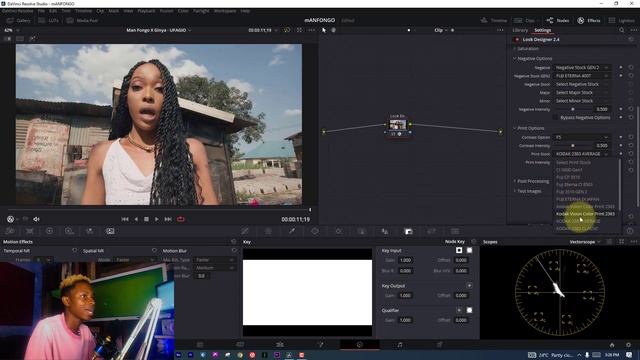Open the Color page icon at bottom

360,345
